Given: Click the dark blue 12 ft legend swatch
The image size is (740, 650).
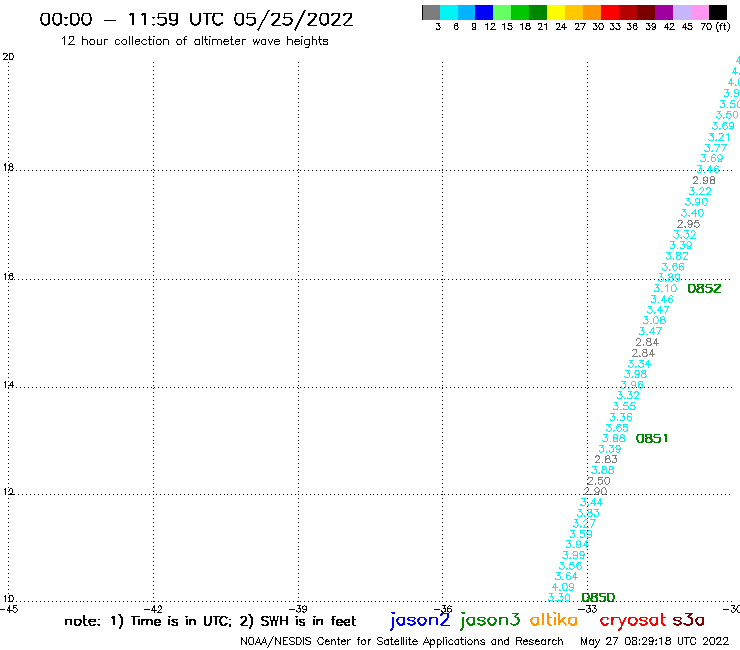Looking at the screenshot, I should click(x=485, y=12).
